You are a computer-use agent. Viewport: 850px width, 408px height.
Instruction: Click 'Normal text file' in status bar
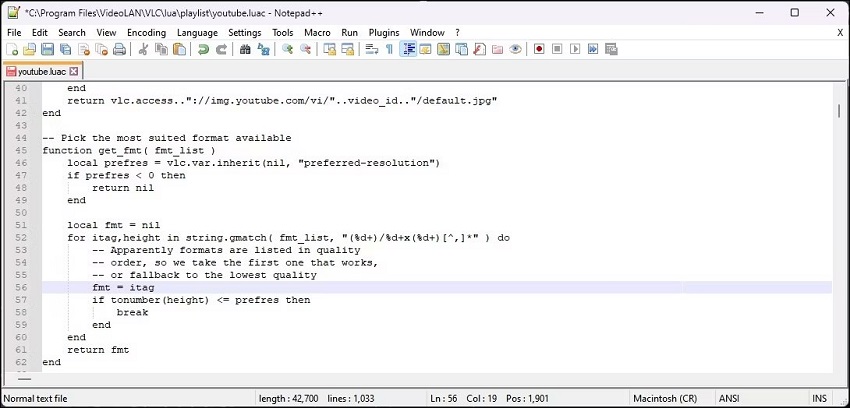[x=36, y=399]
